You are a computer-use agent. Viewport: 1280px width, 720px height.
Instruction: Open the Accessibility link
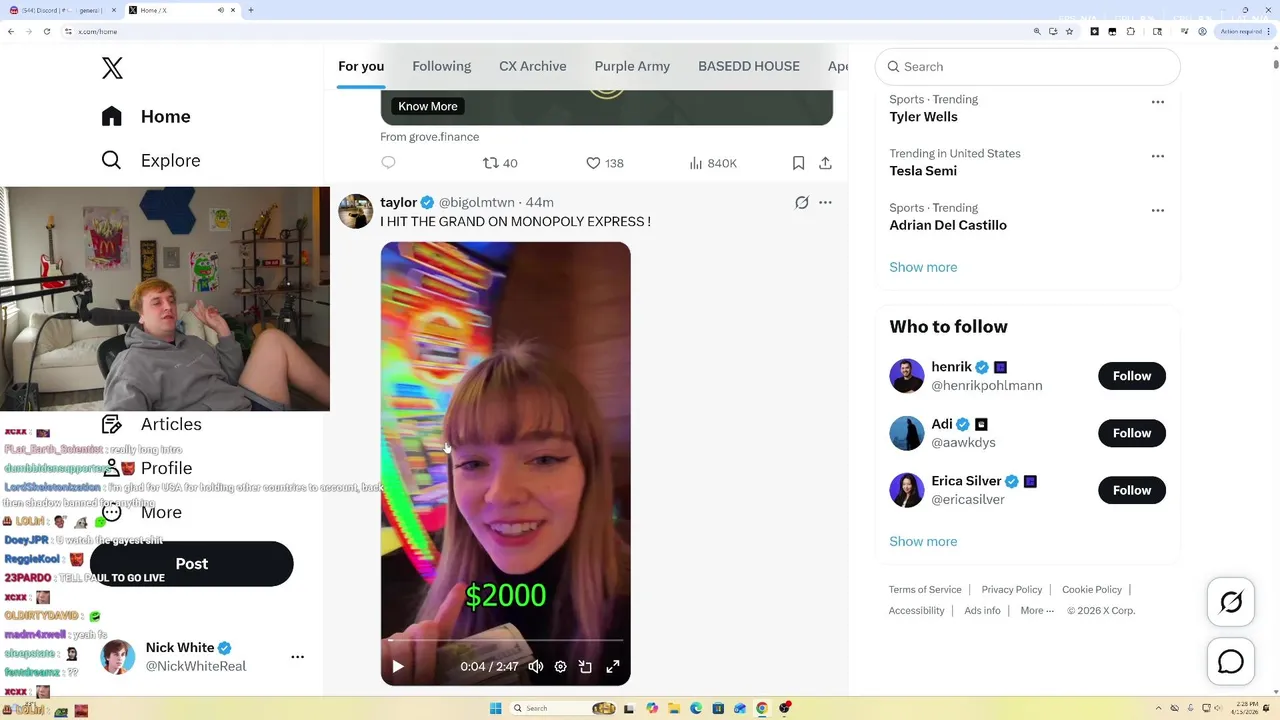916,611
